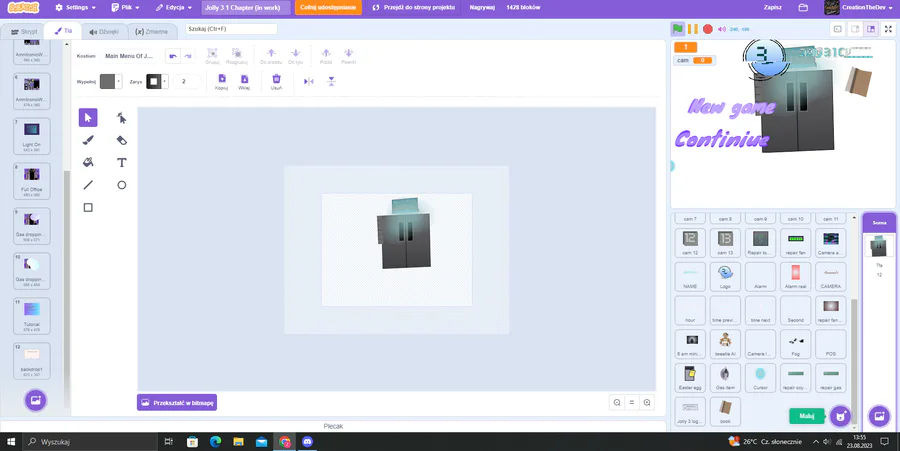Image resolution: width=900 pixels, height=451 pixels.
Task: Click the Grupuj group icon
Action: (x=212, y=56)
